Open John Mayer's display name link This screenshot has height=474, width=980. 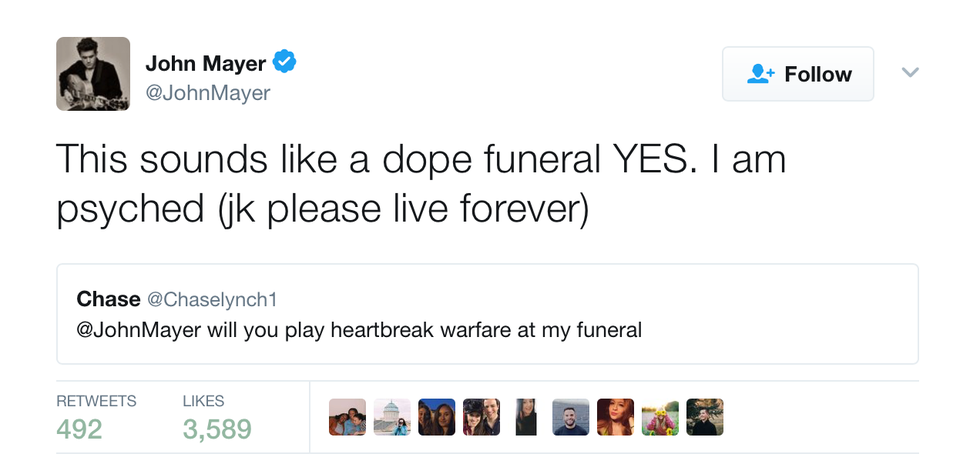click(205, 63)
